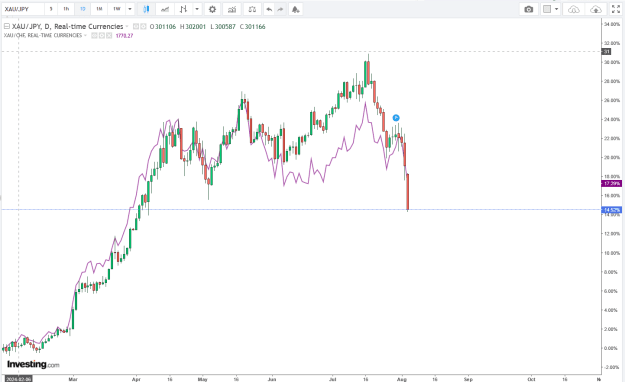Click the 0.00% price axis label
The height and width of the screenshot is (382, 625).
tap(611, 348)
